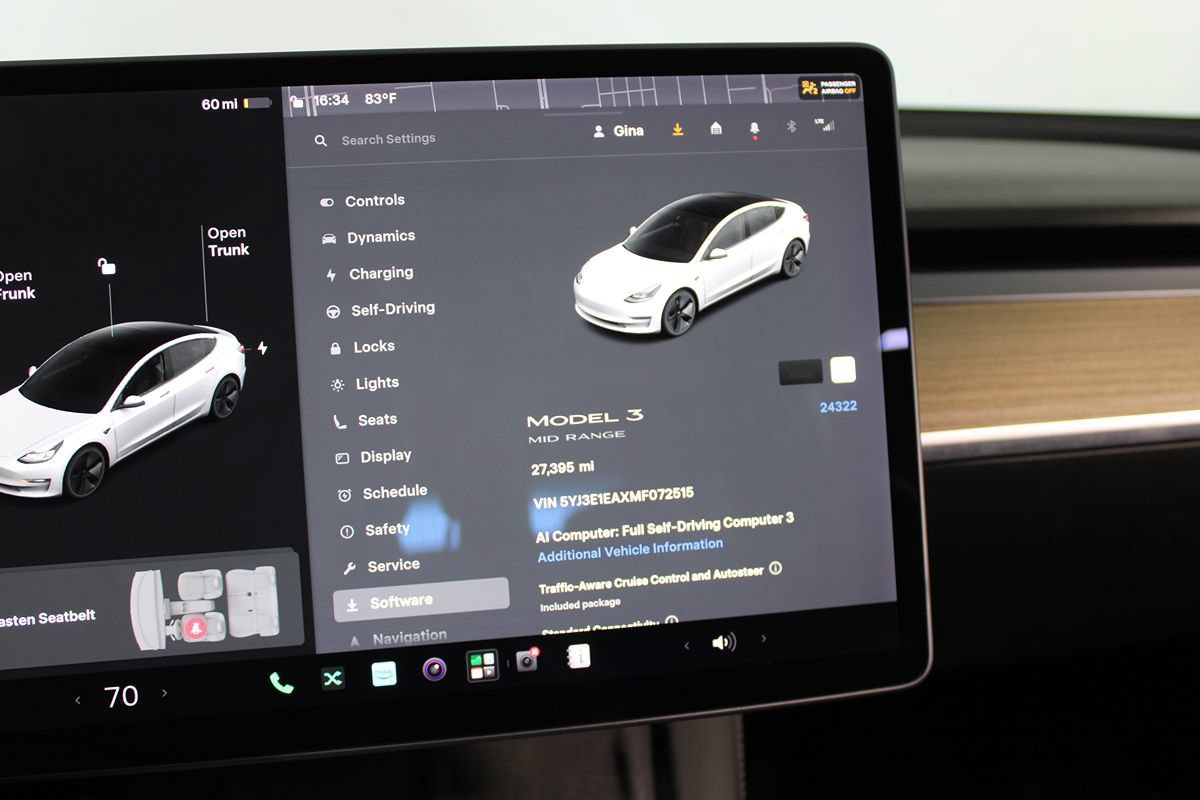Open the dashcam icon with red dot
Image resolution: width=1200 pixels, height=800 pixels.
coord(527,660)
